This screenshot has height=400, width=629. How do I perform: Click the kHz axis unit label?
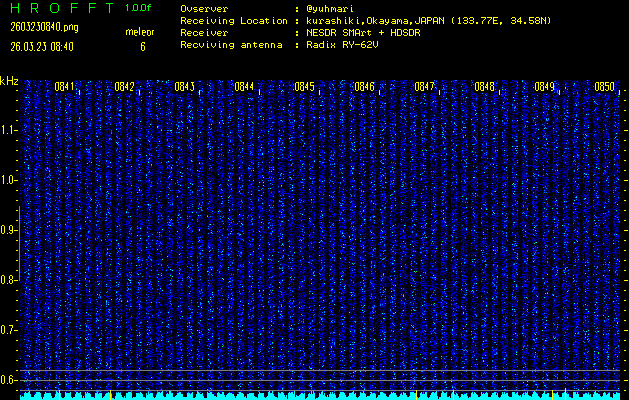click(9, 81)
